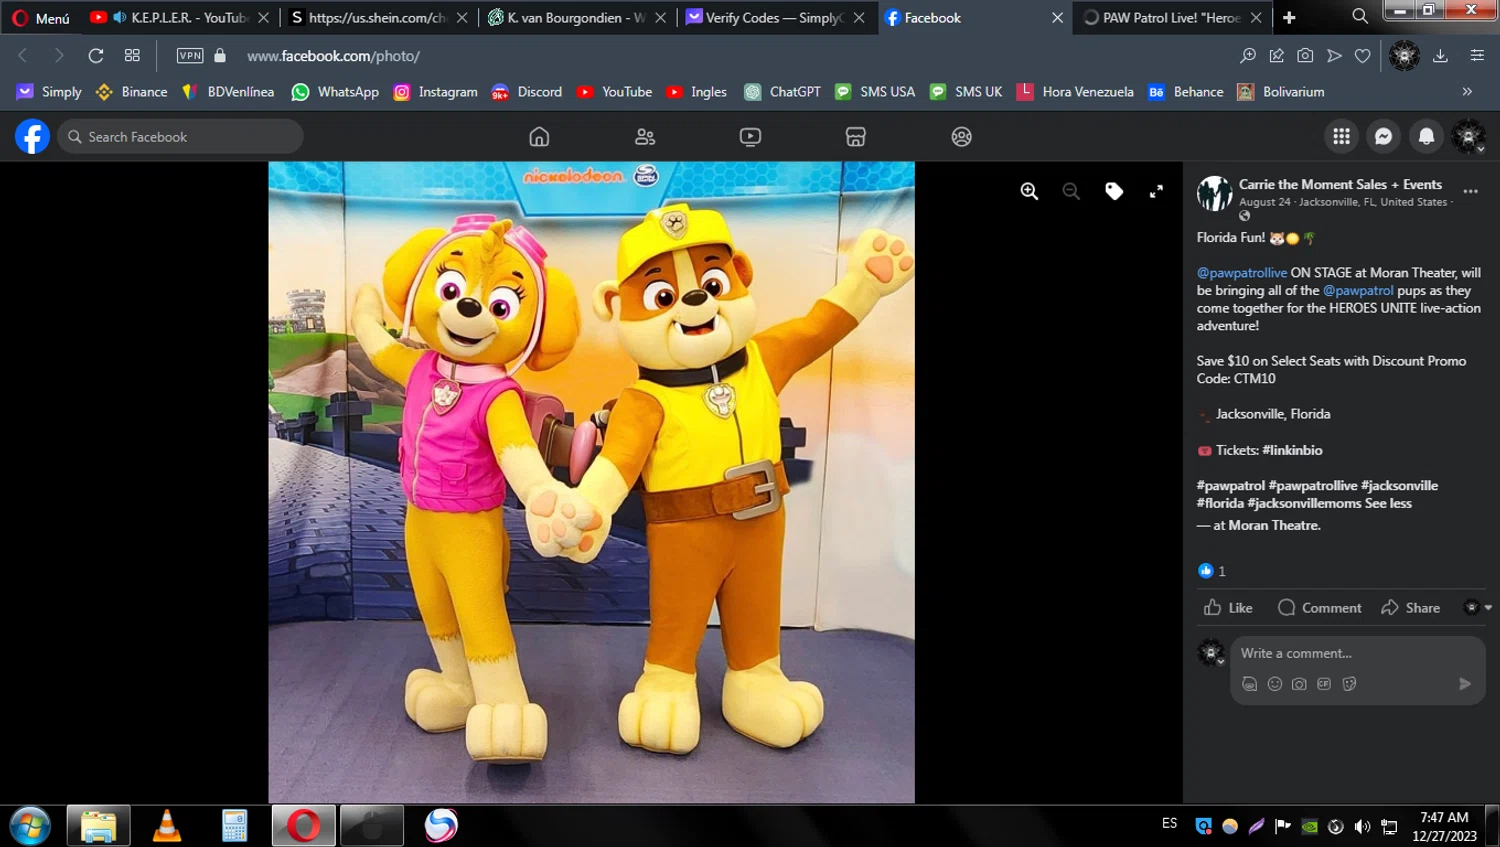Image resolution: width=1500 pixels, height=847 pixels.
Task: Open the Facebook Home icon
Action: 539,137
